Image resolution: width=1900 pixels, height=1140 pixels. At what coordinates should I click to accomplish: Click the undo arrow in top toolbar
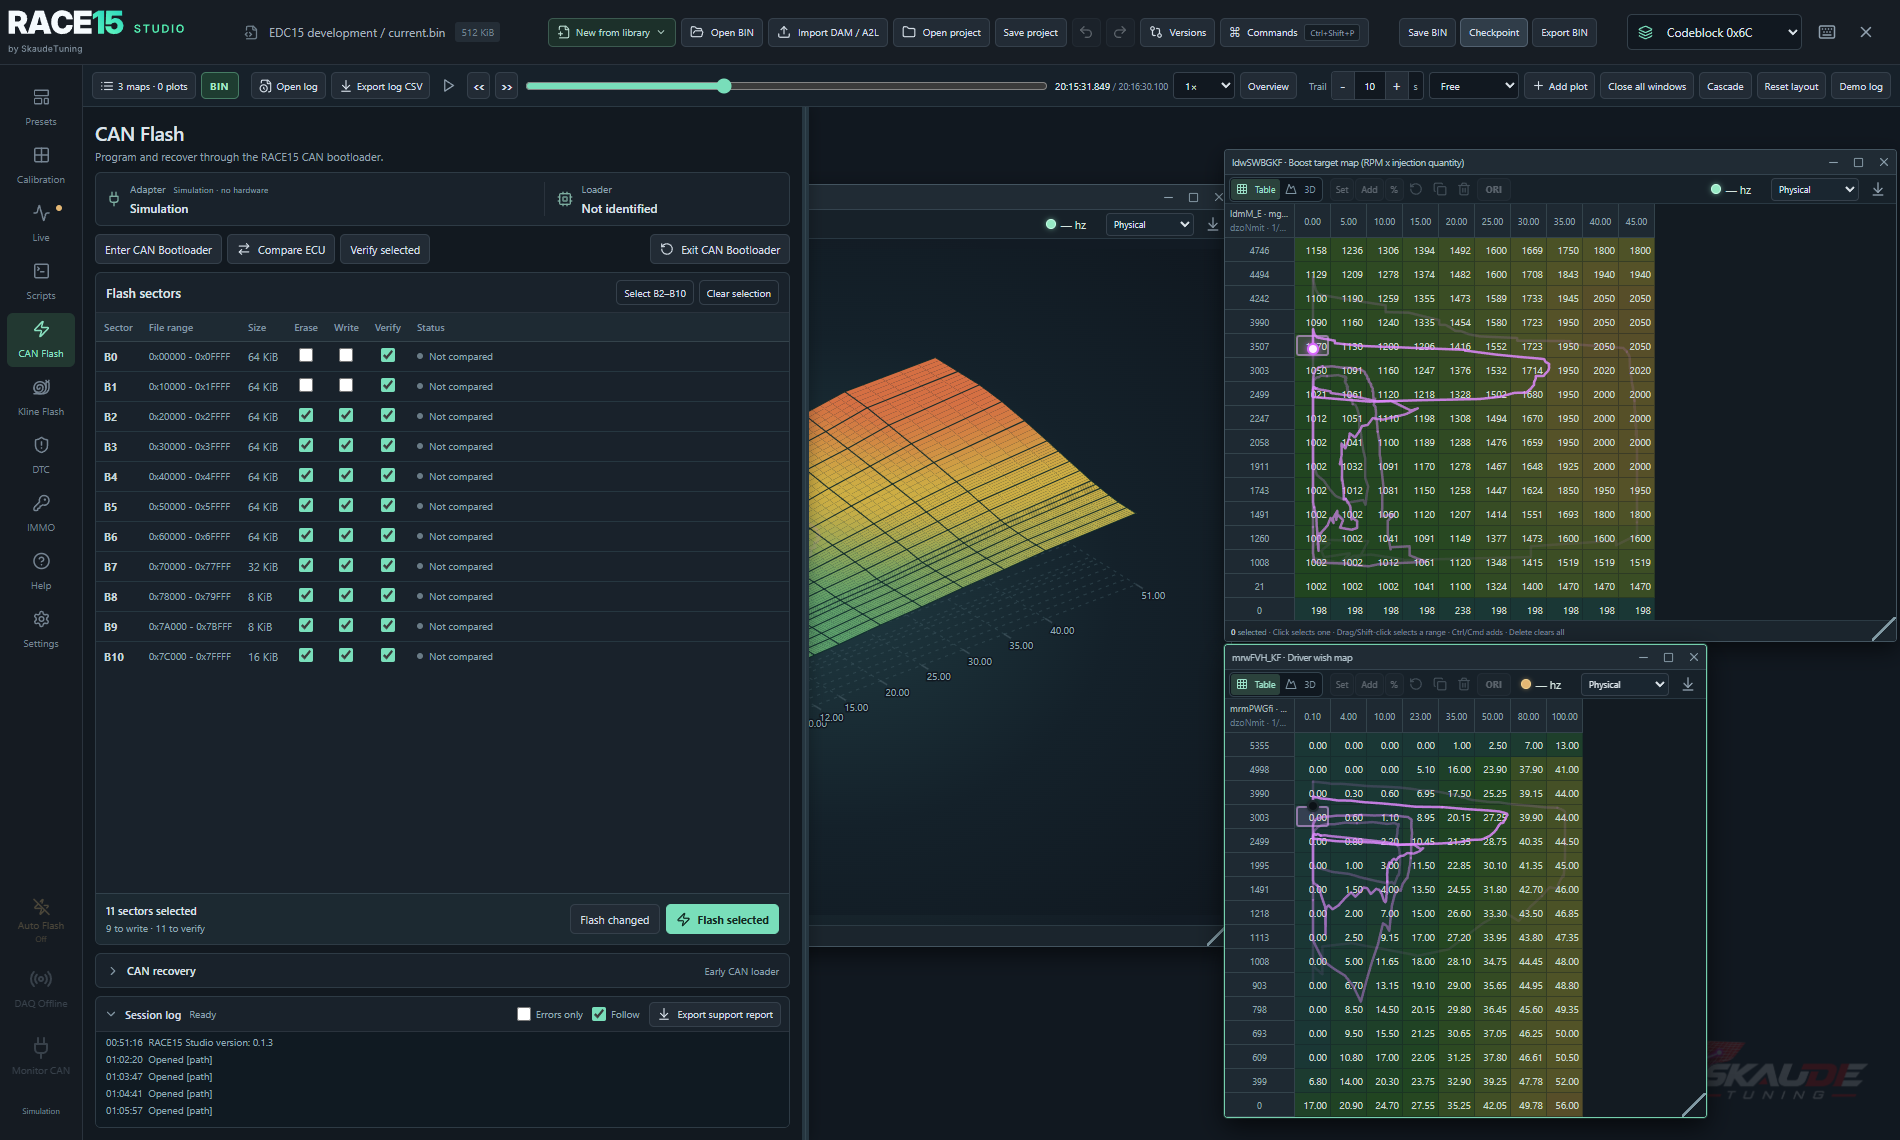tap(1086, 32)
